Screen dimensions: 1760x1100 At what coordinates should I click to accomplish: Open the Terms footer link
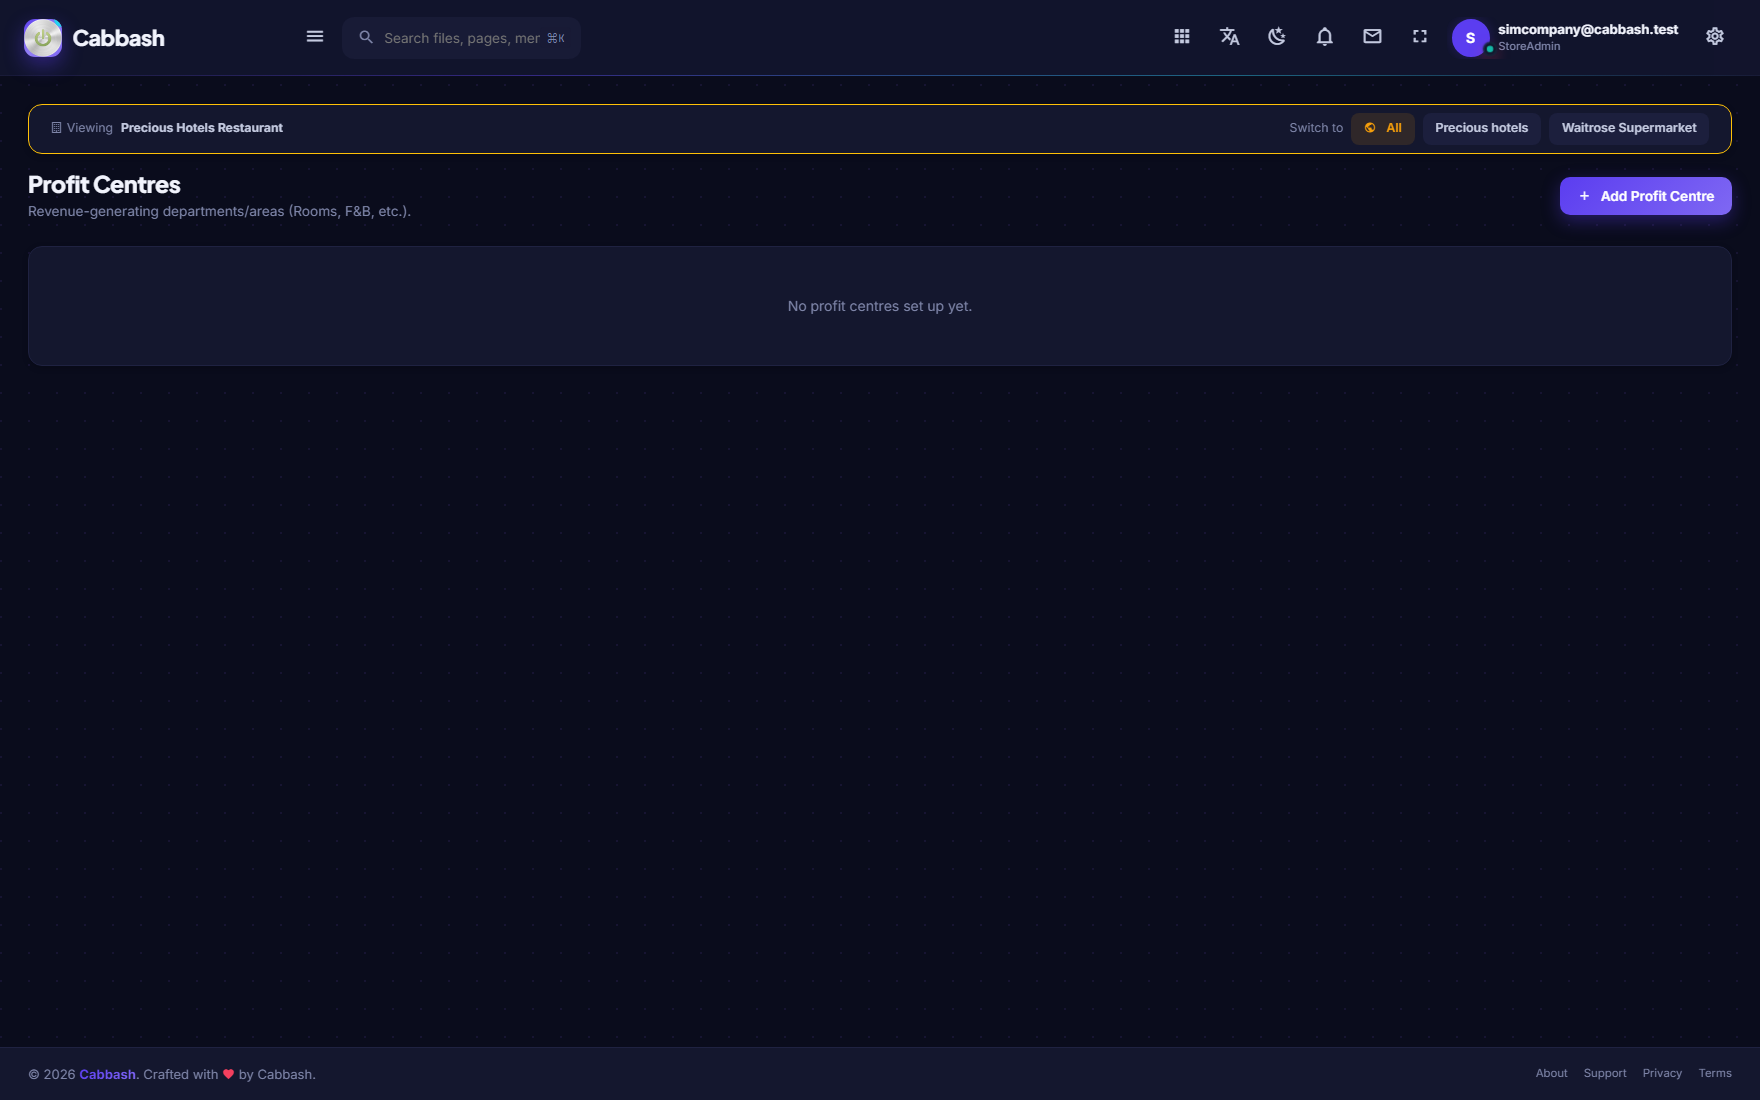point(1715,1073)
